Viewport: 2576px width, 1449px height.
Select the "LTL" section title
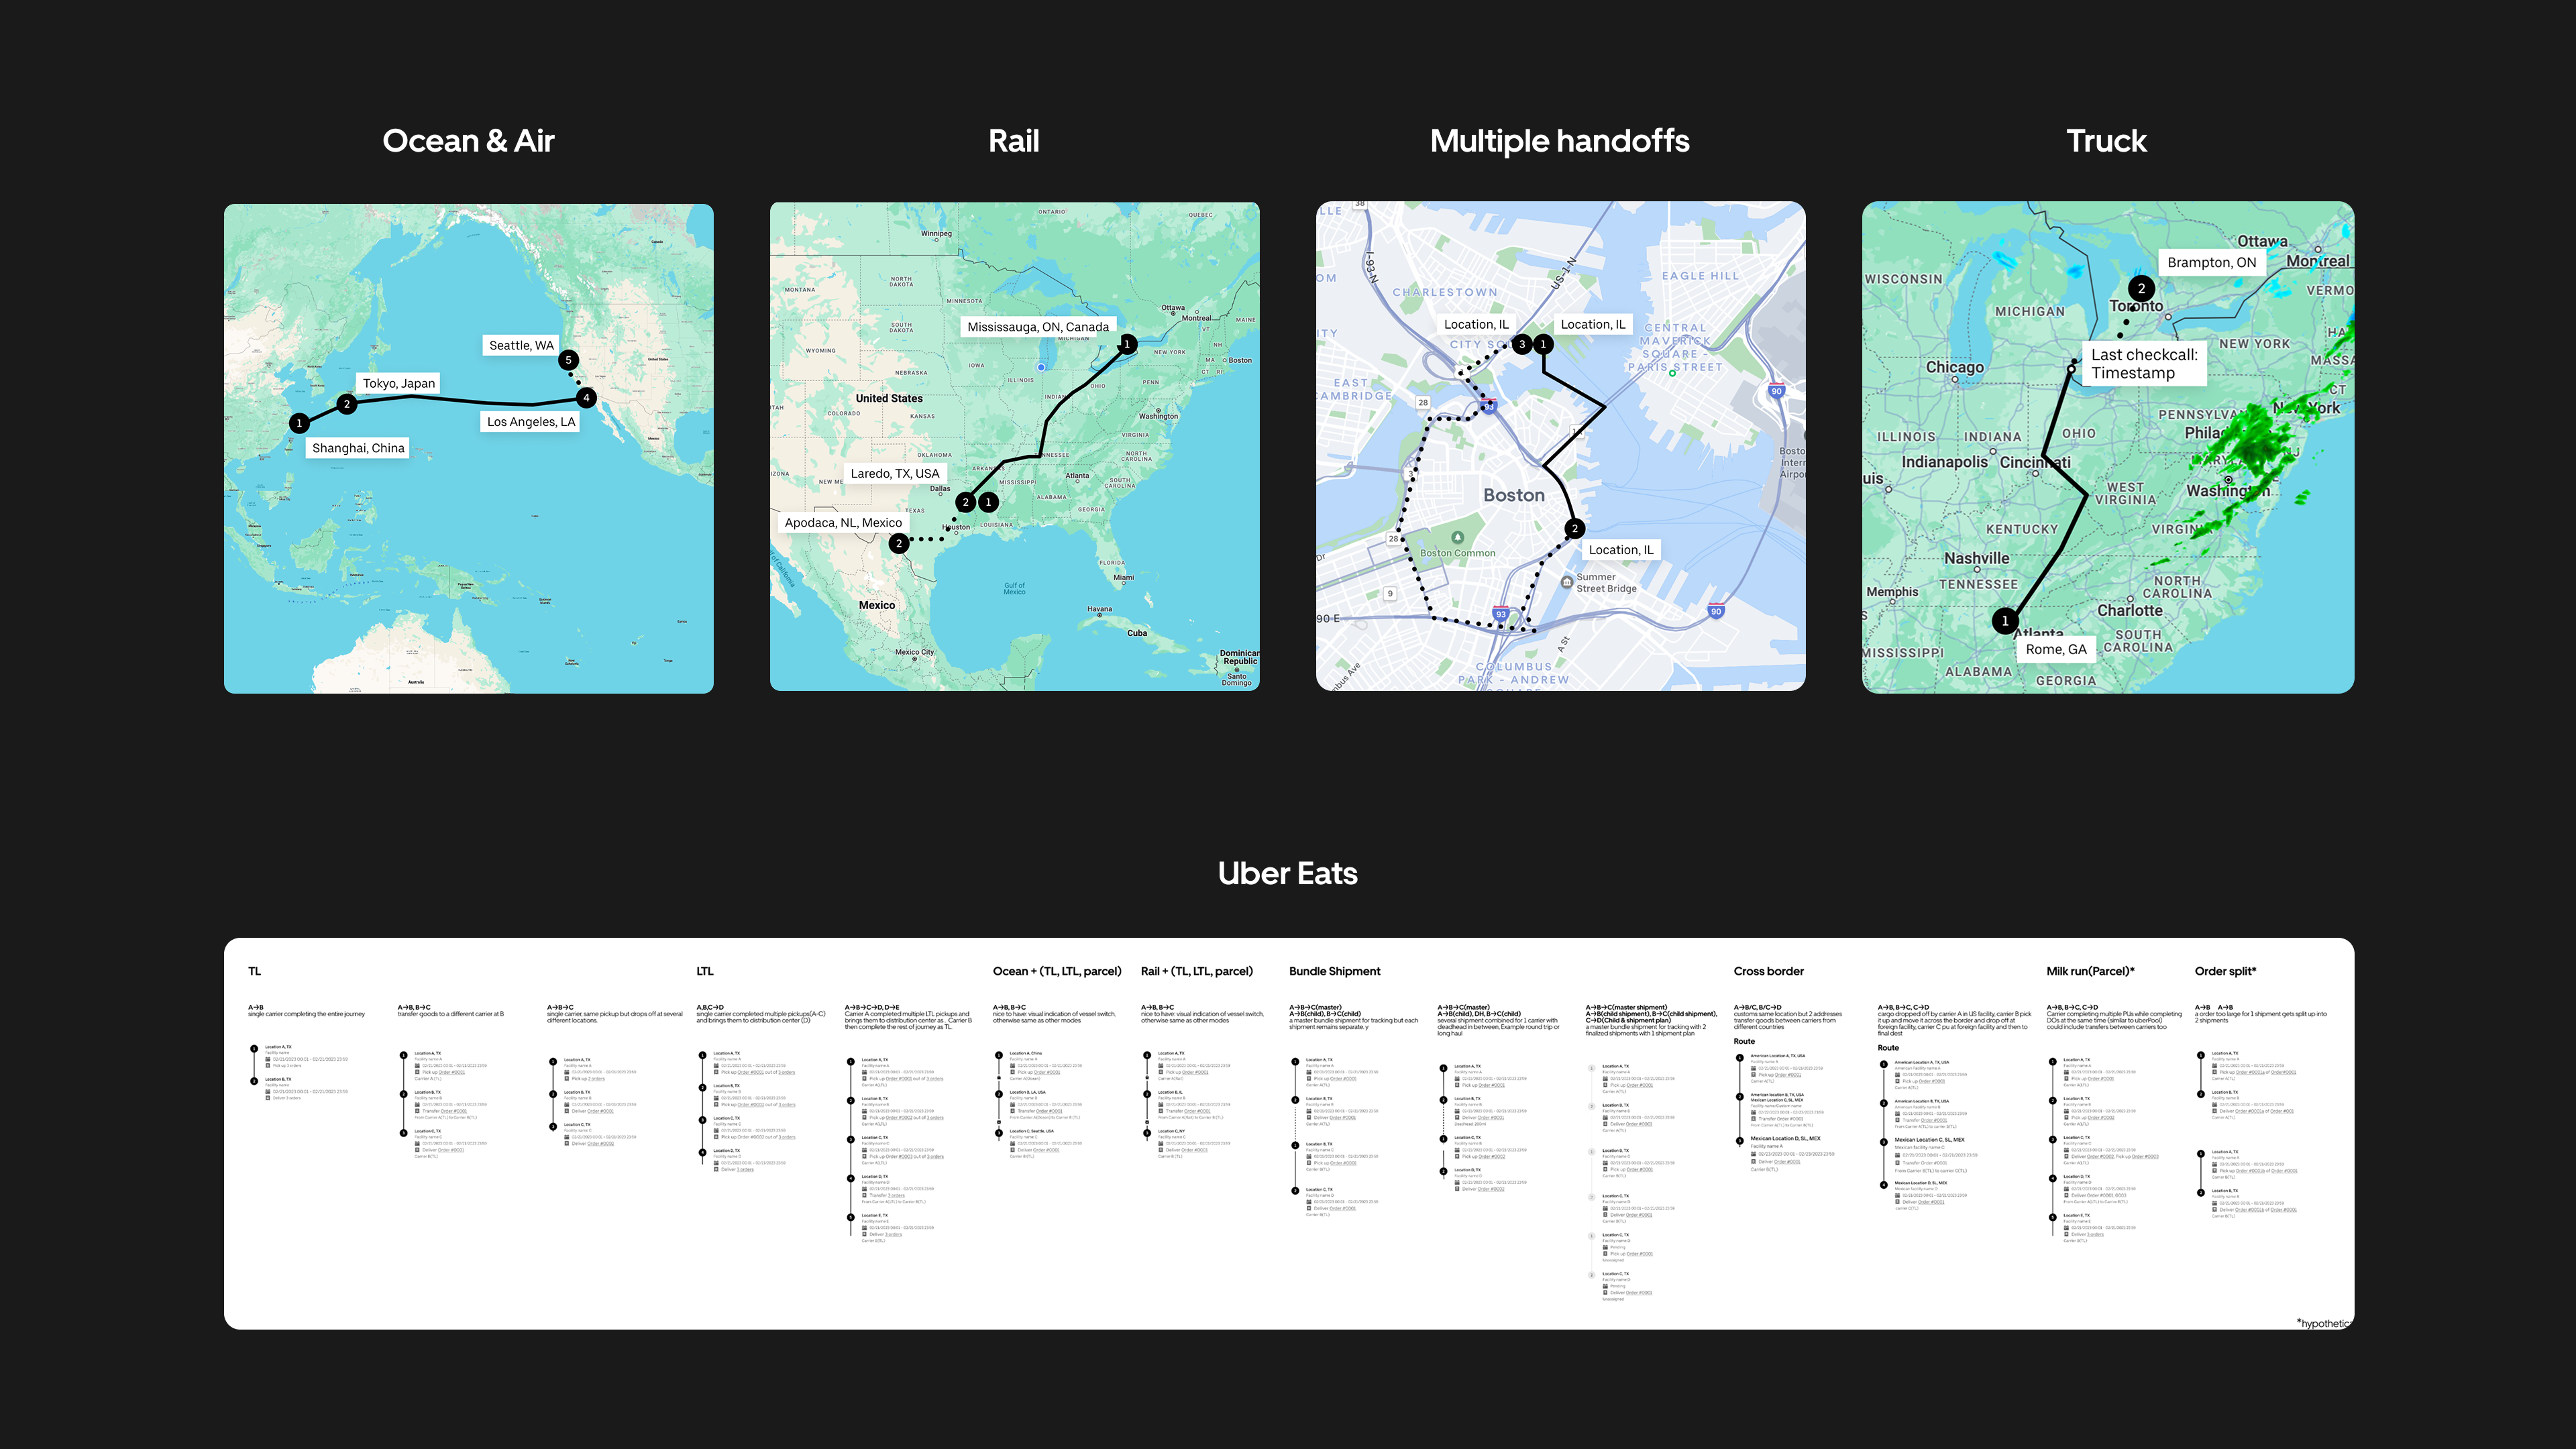point(705,971)
